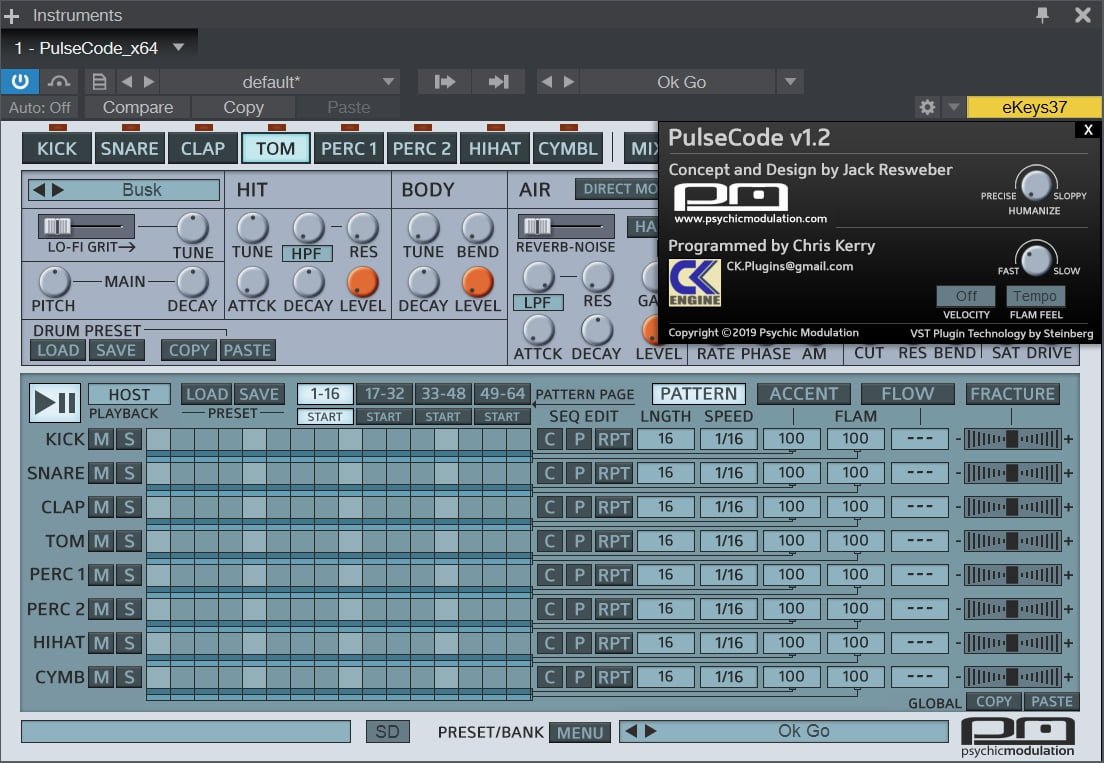
Task: Open the Ok Go program dropdown
Action: coord(790,82)
